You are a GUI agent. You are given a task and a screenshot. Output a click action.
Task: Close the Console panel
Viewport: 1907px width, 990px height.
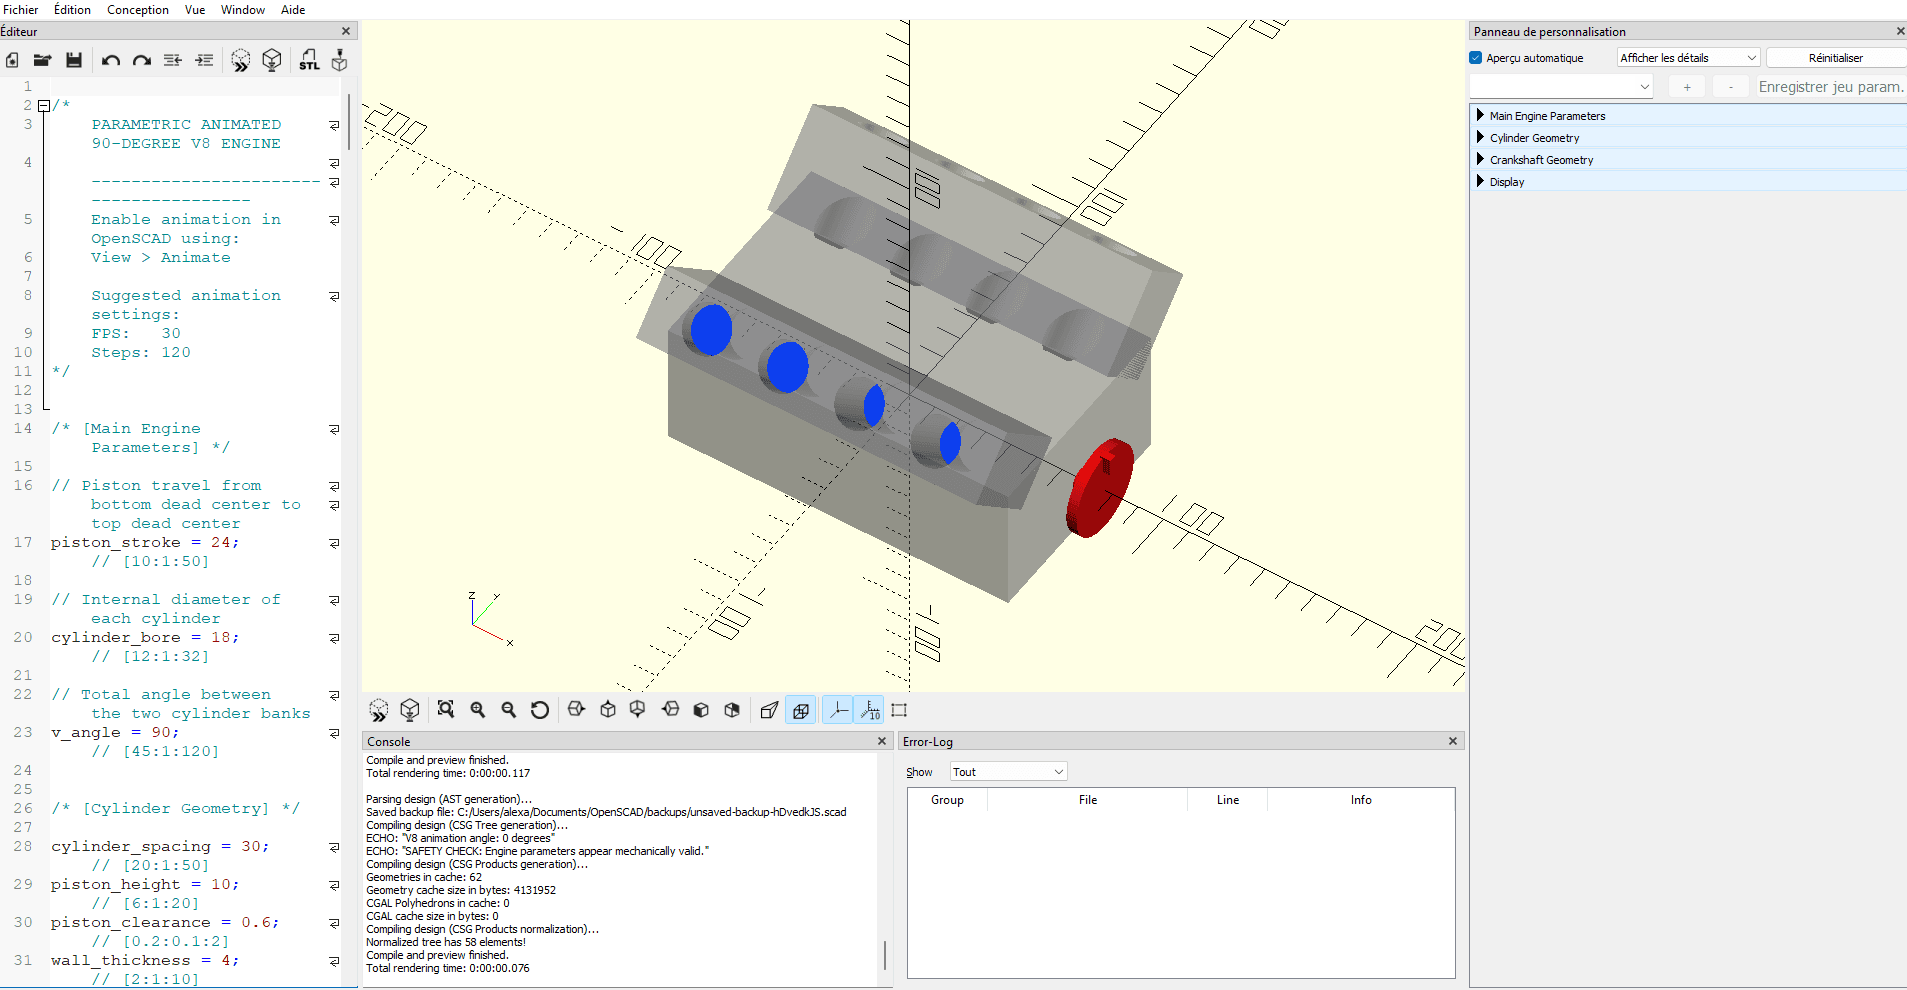point(882,741)
